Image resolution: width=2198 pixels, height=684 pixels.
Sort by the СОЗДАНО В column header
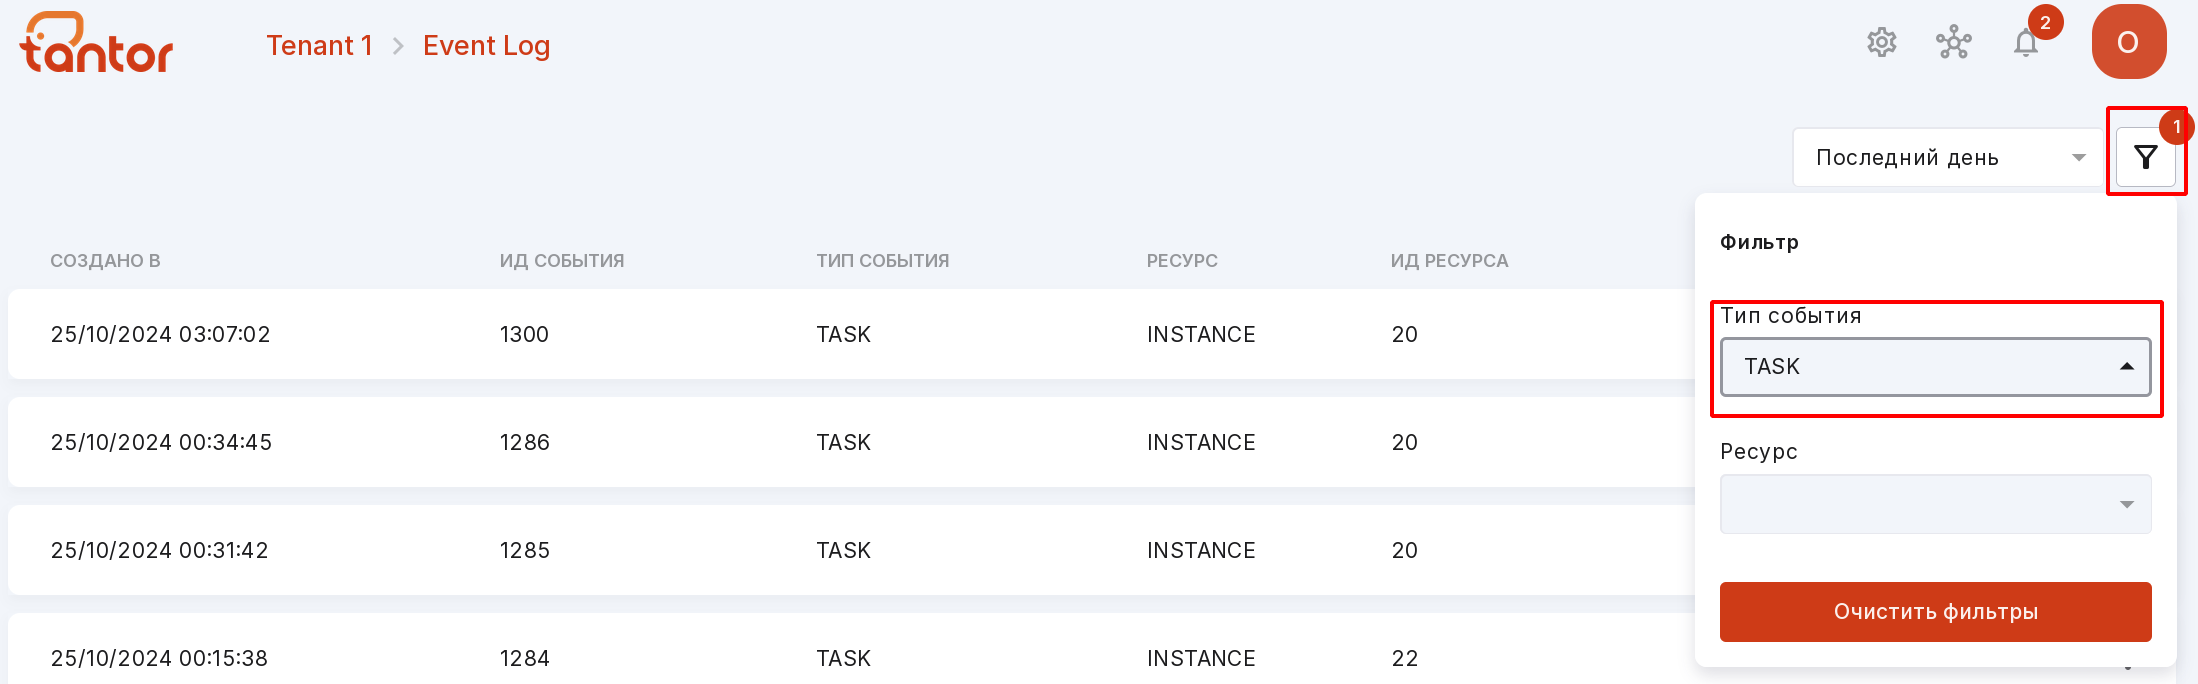[105, 261]
